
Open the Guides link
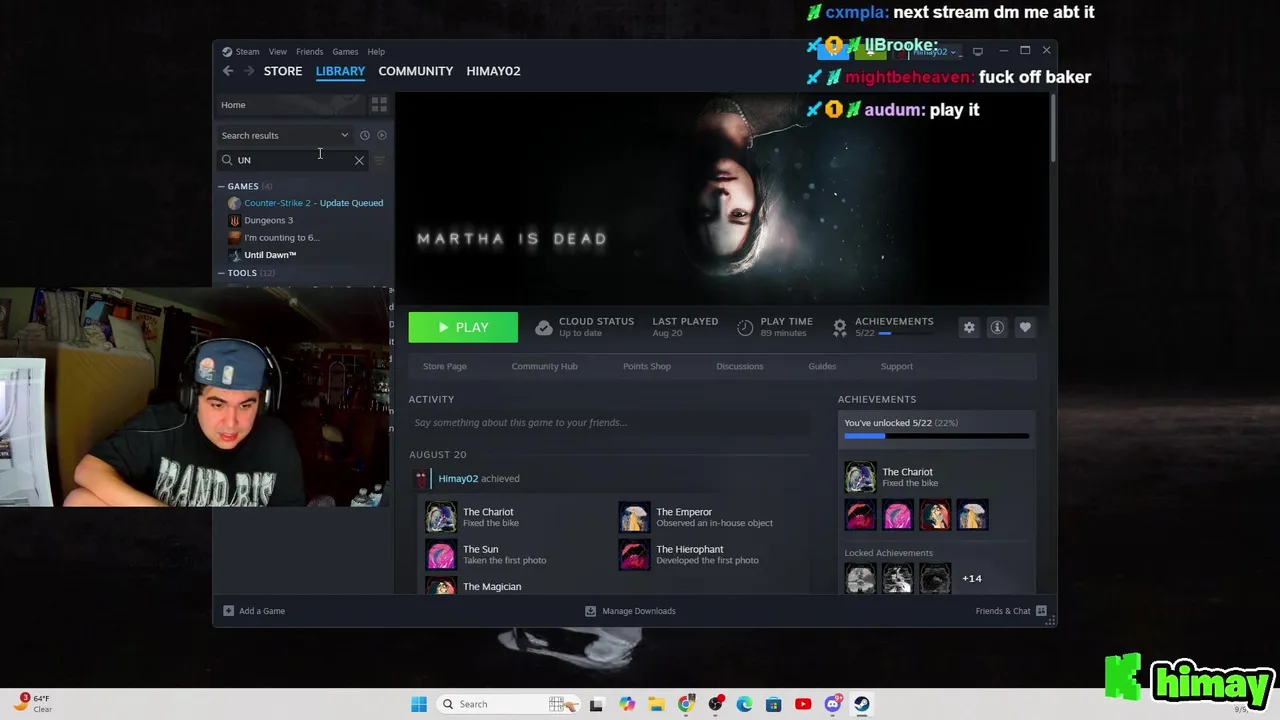[x=822, y=366]
